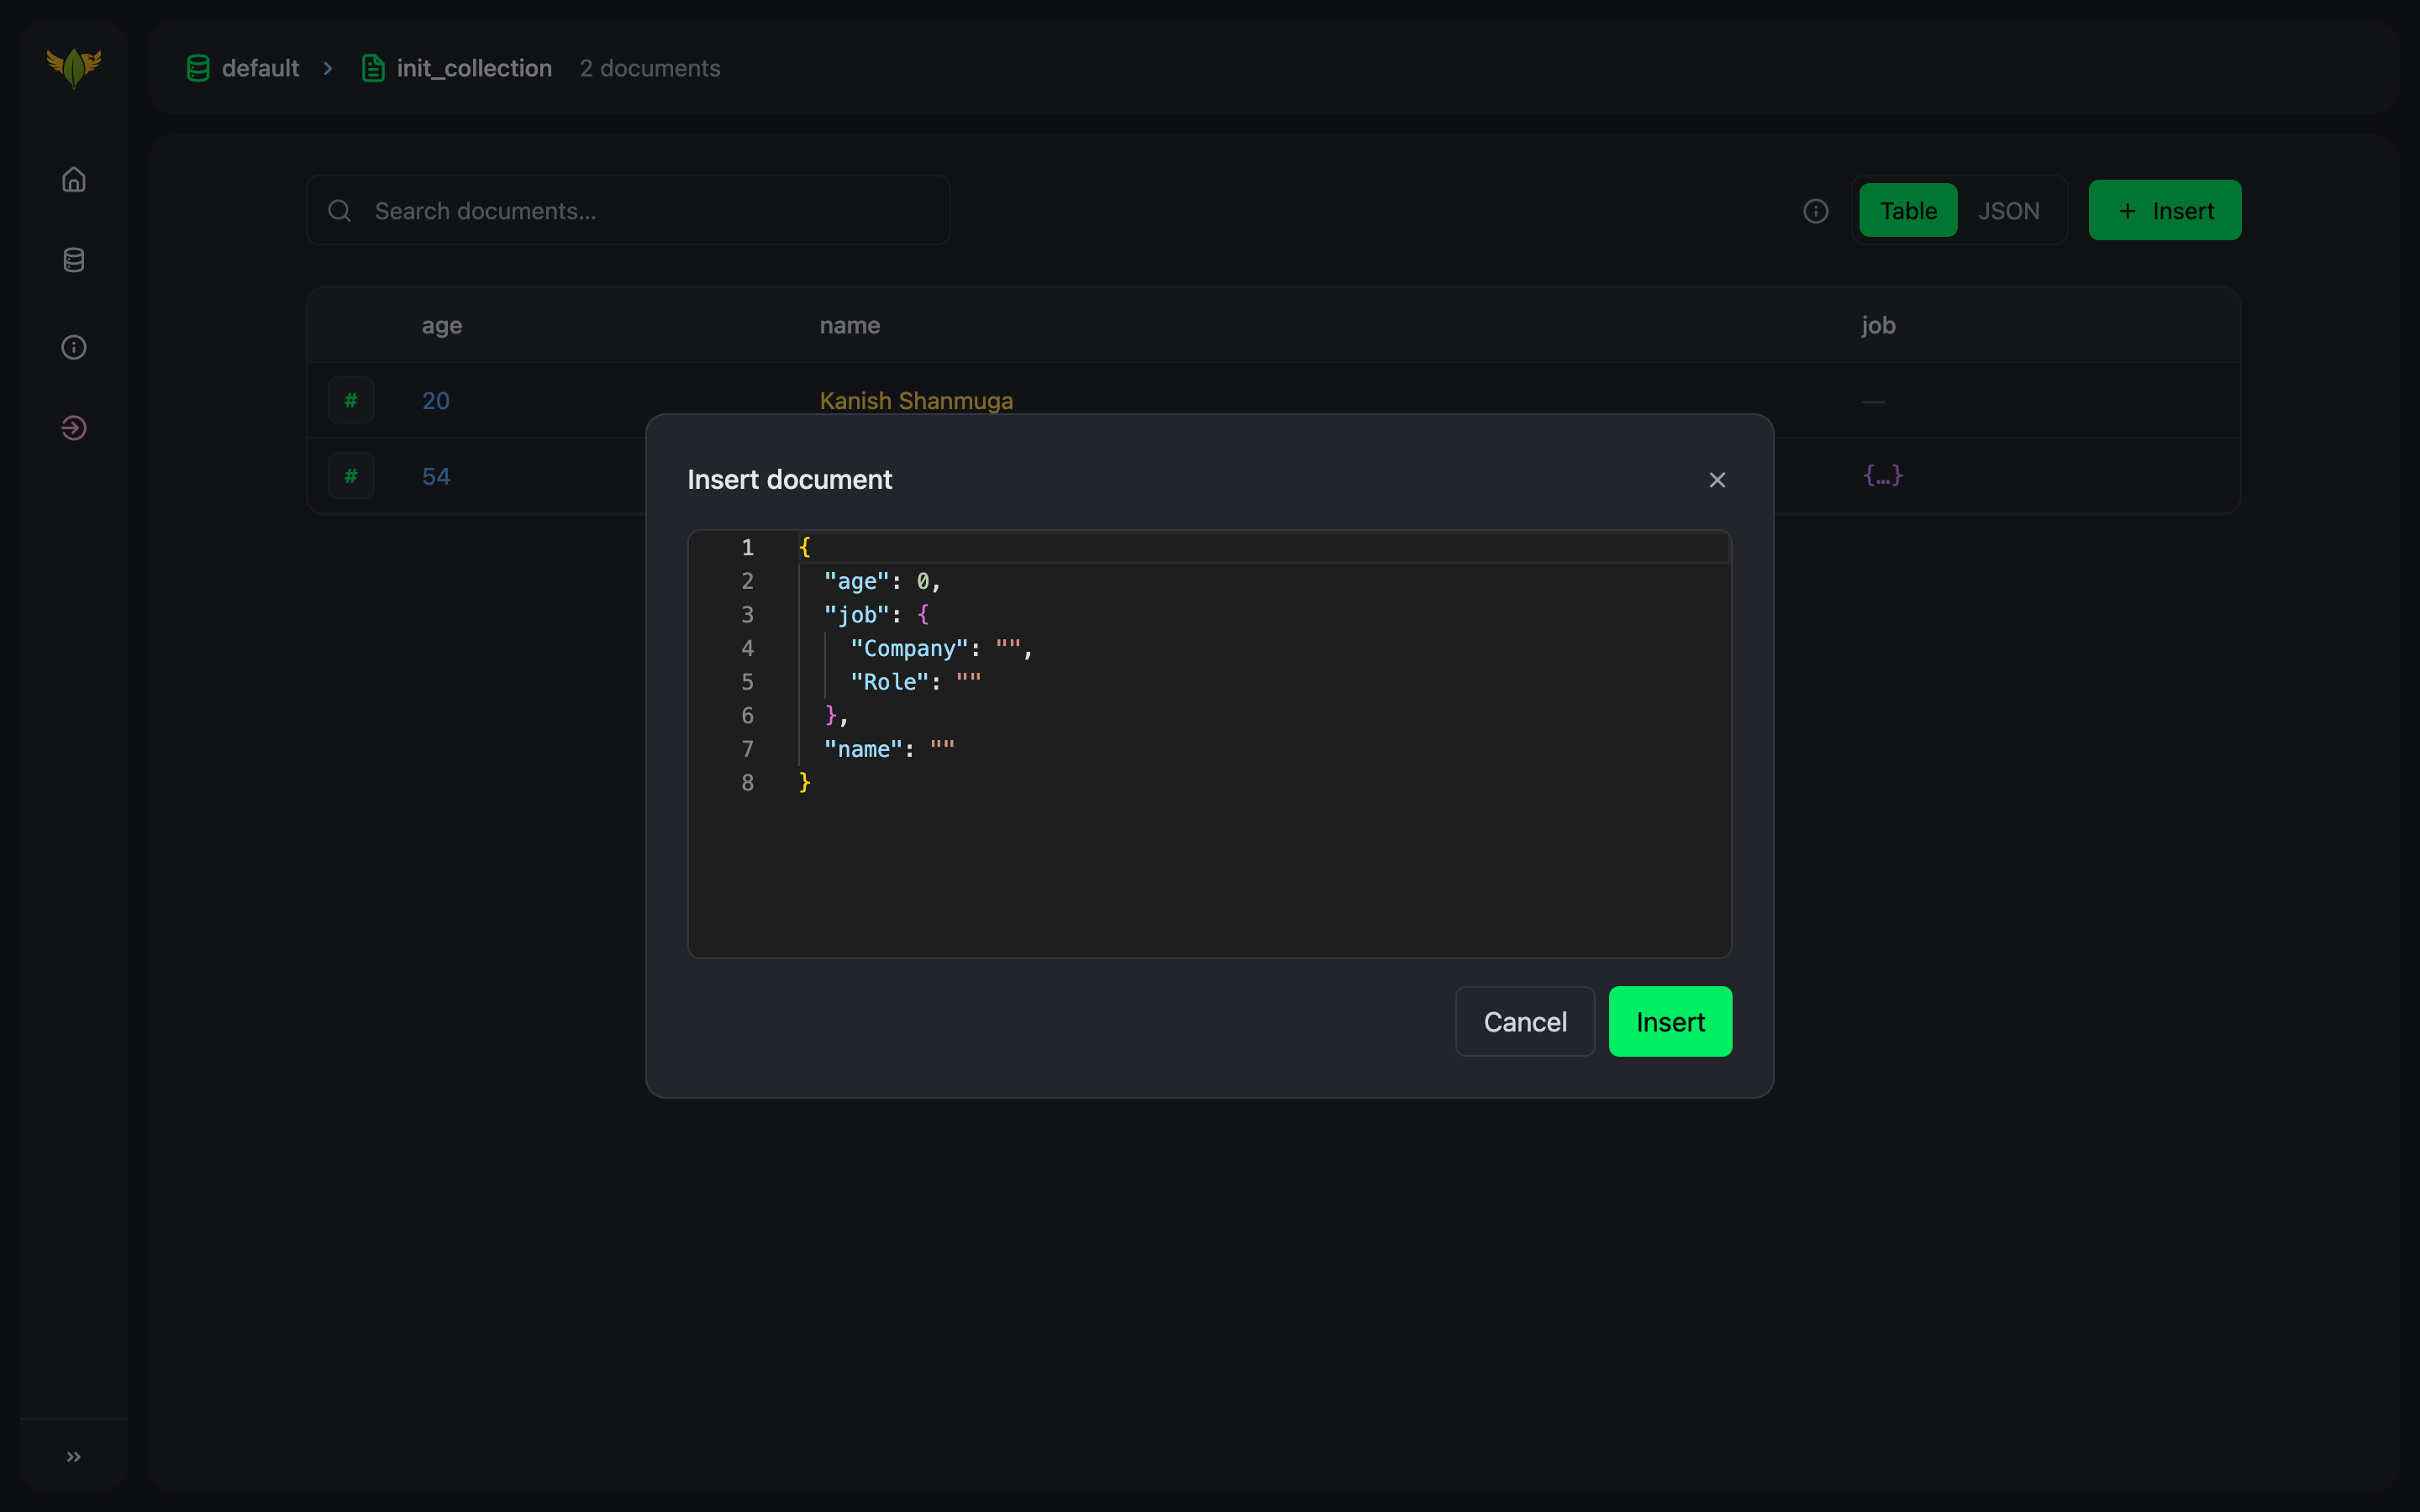Click the hash icon on age 20 row
2420x1512 pixels.
(351, 400)
